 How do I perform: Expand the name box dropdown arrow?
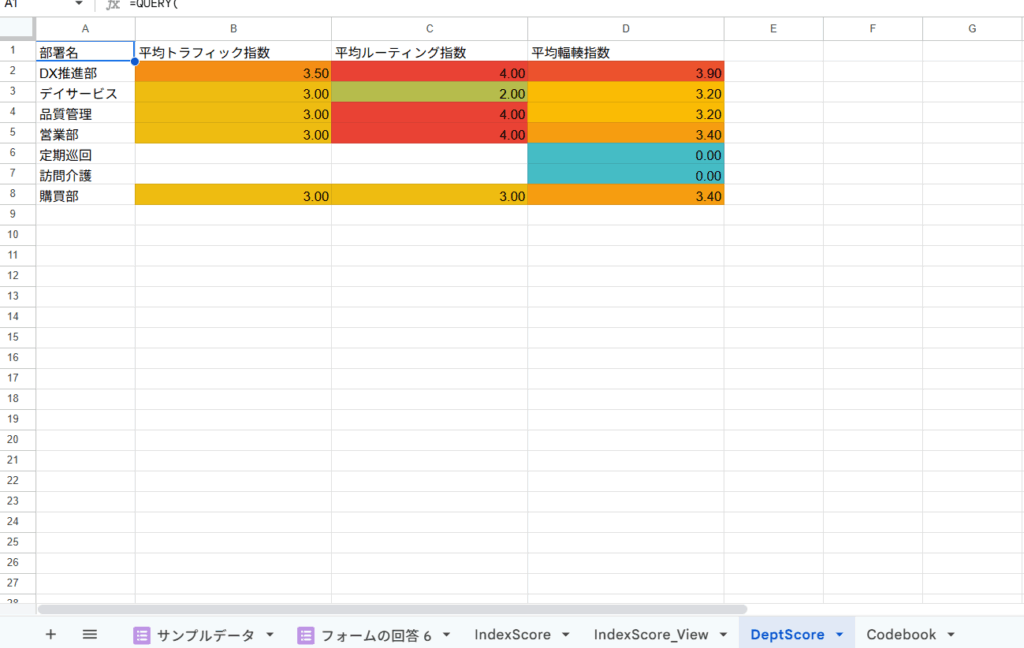tap(79, 4)
